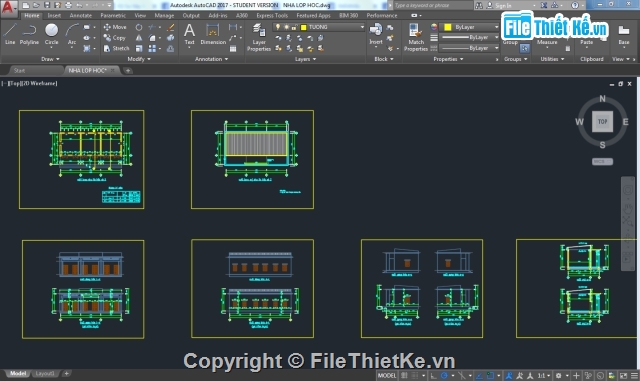Expand the Draw panel

click(x=50, y=59)
